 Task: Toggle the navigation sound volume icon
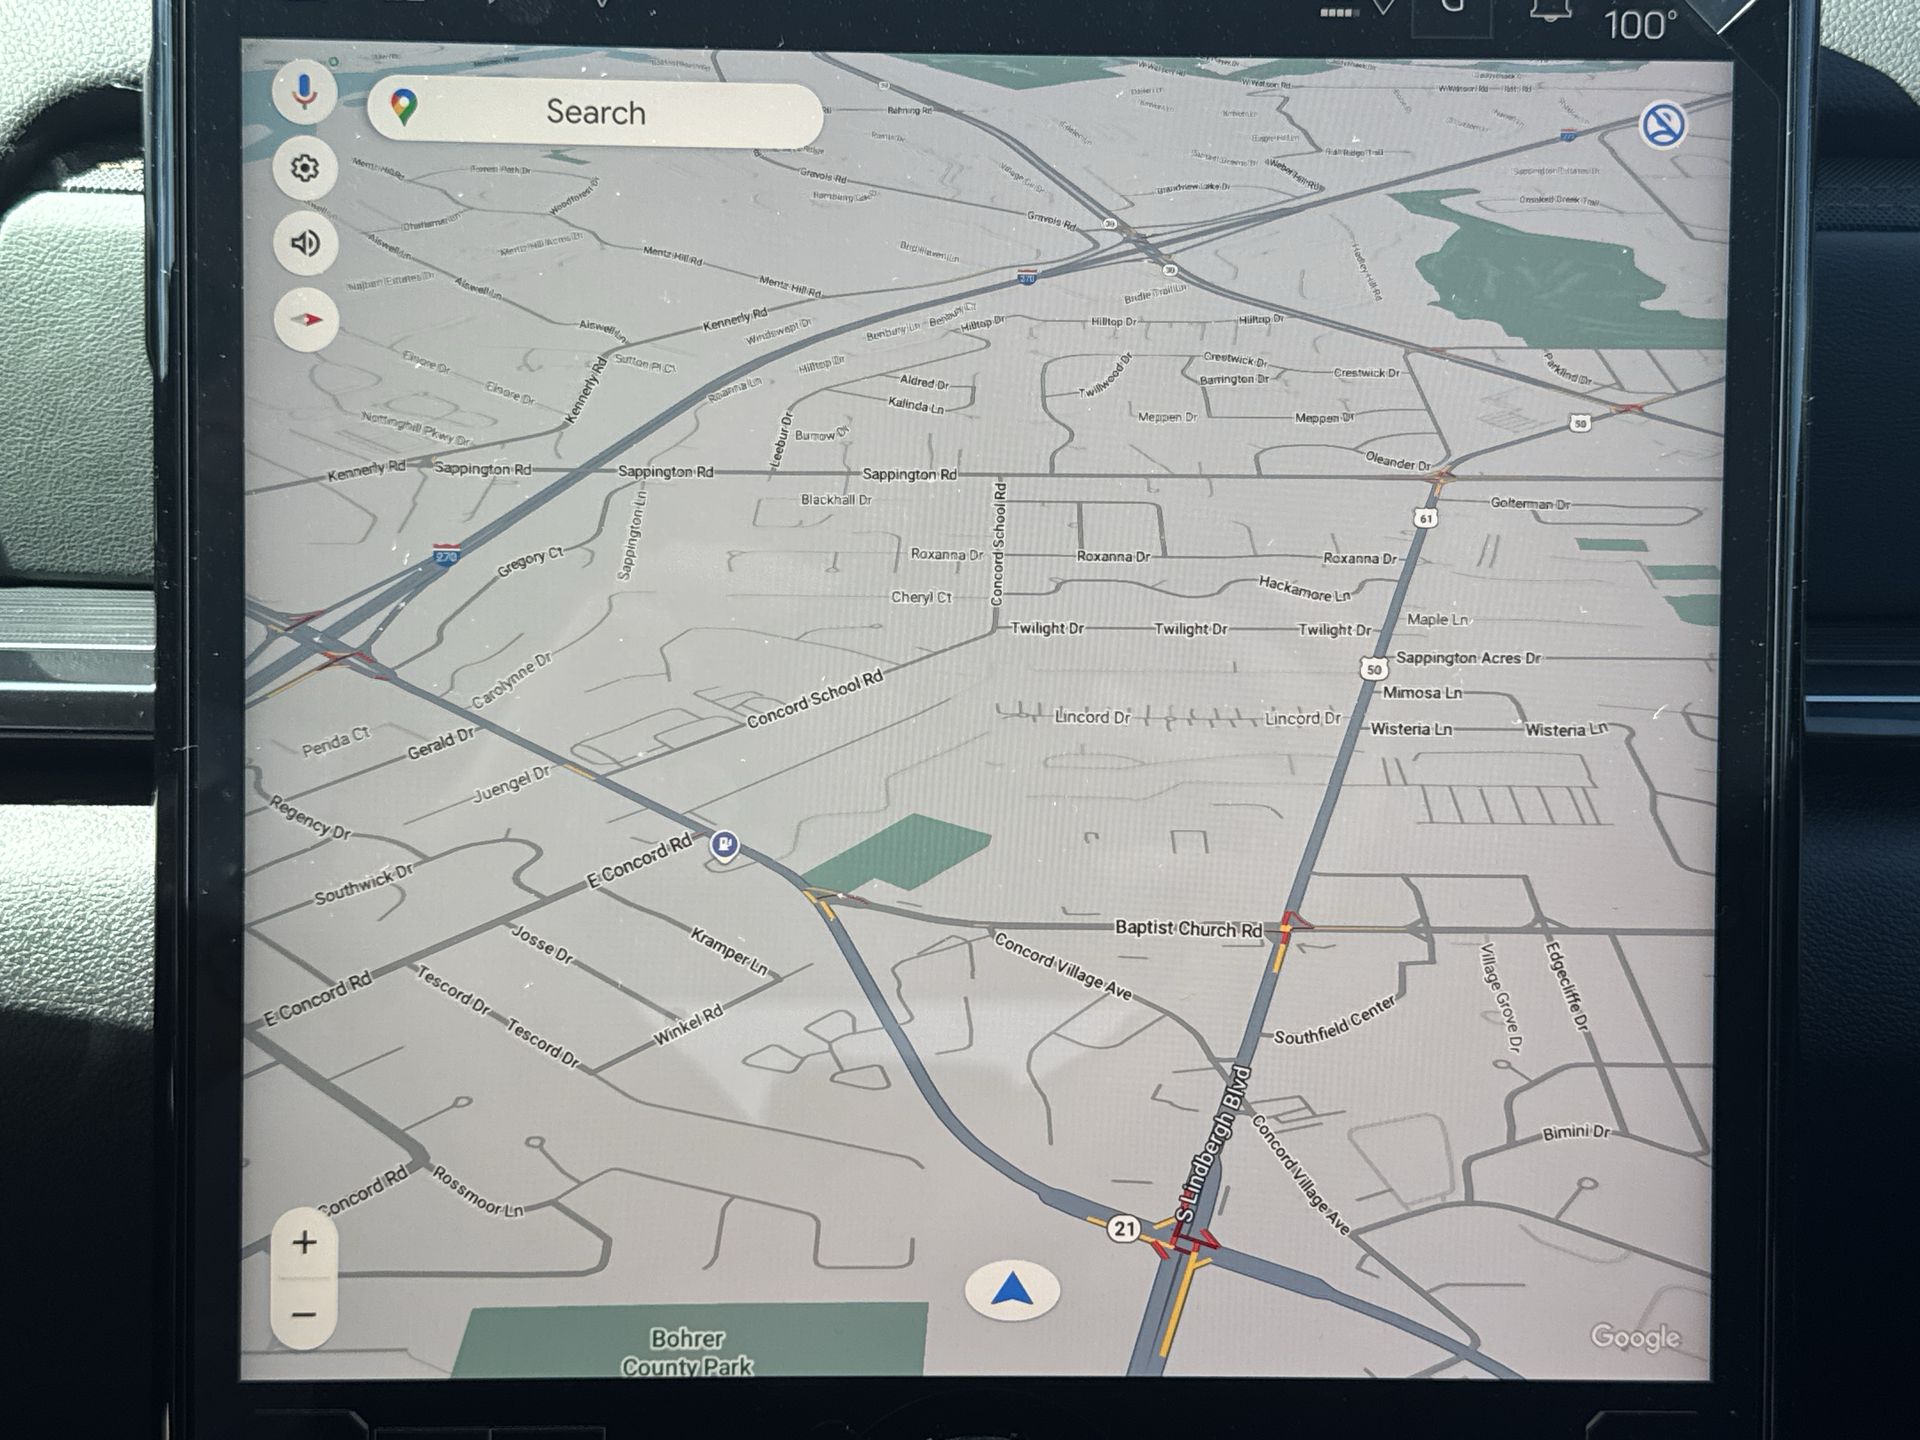click(x=305, y=243)
